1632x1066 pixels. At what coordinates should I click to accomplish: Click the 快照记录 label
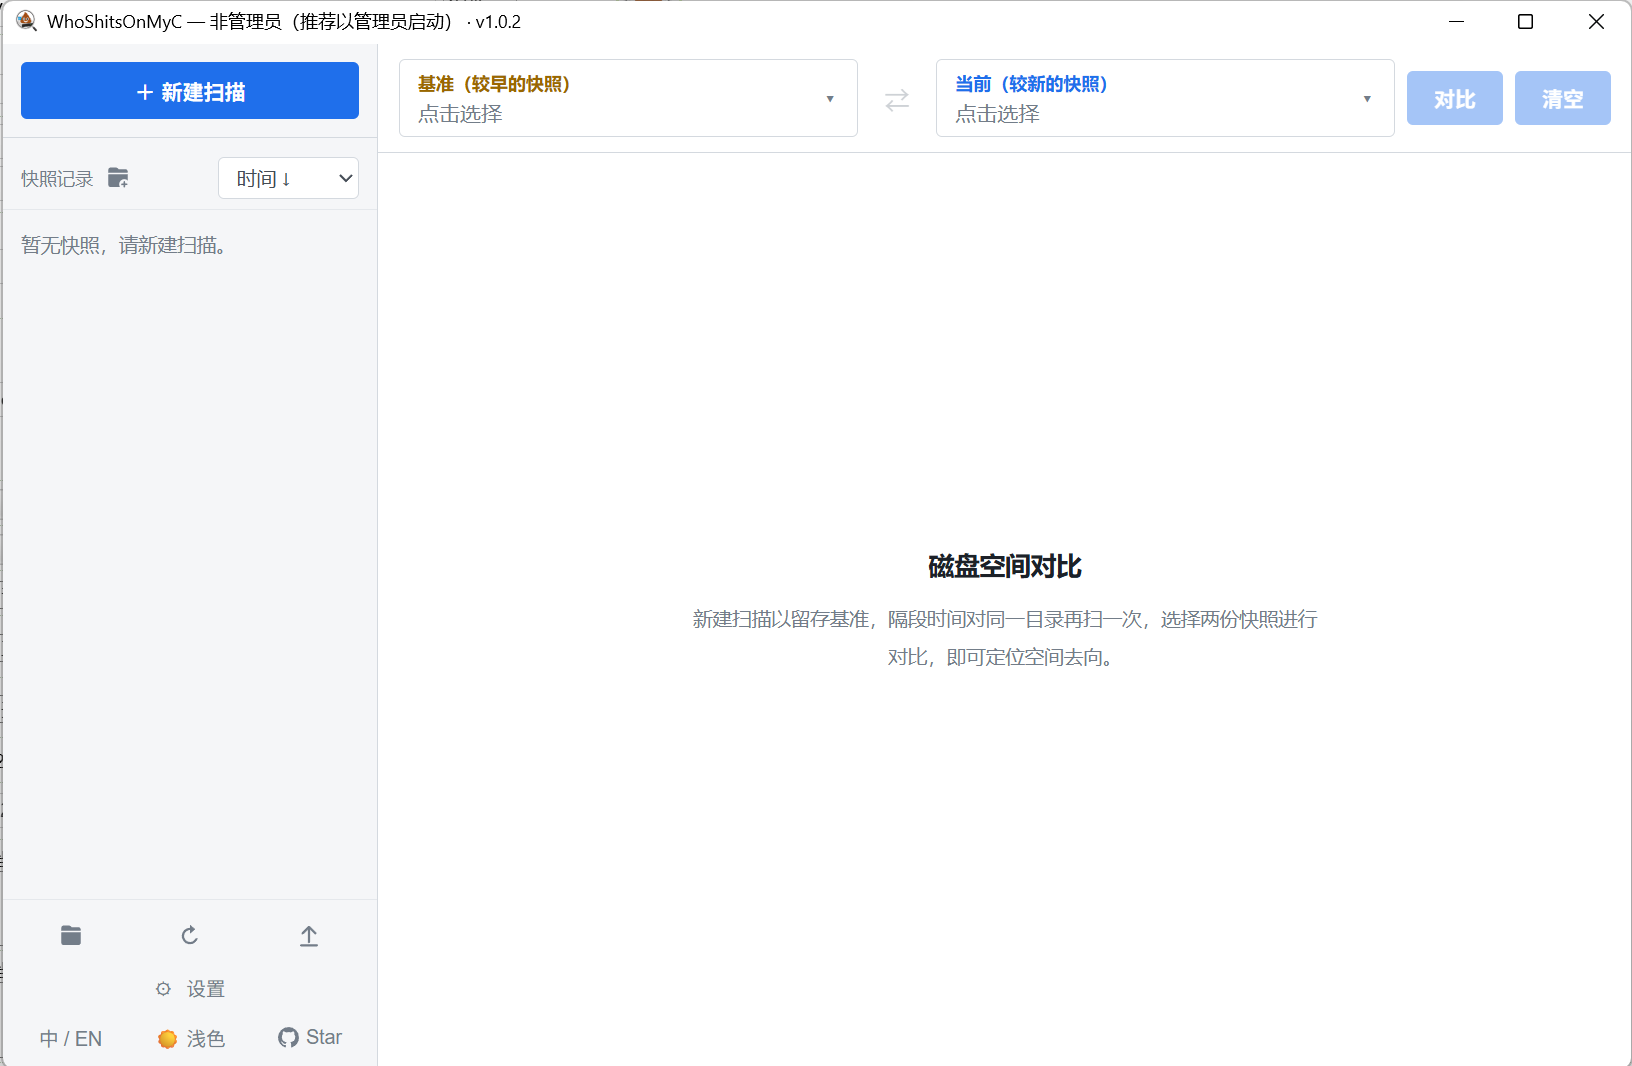point(57,179)
